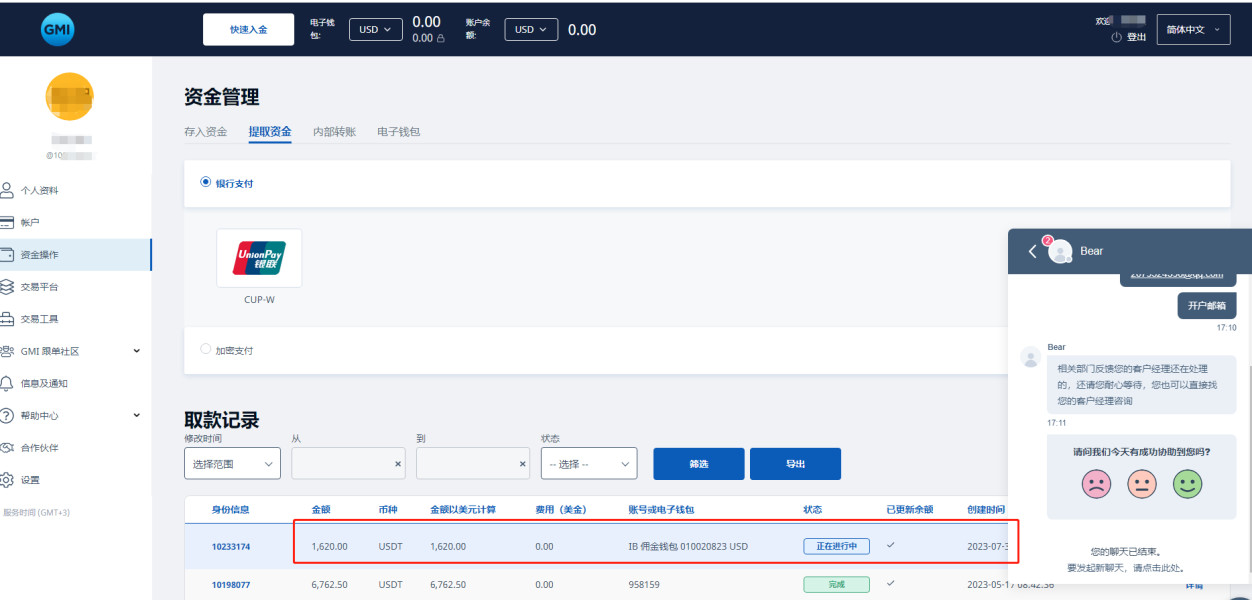
Task: Open the 电子钱包 USD currency dropdown
Action: [x=375, y=30]
